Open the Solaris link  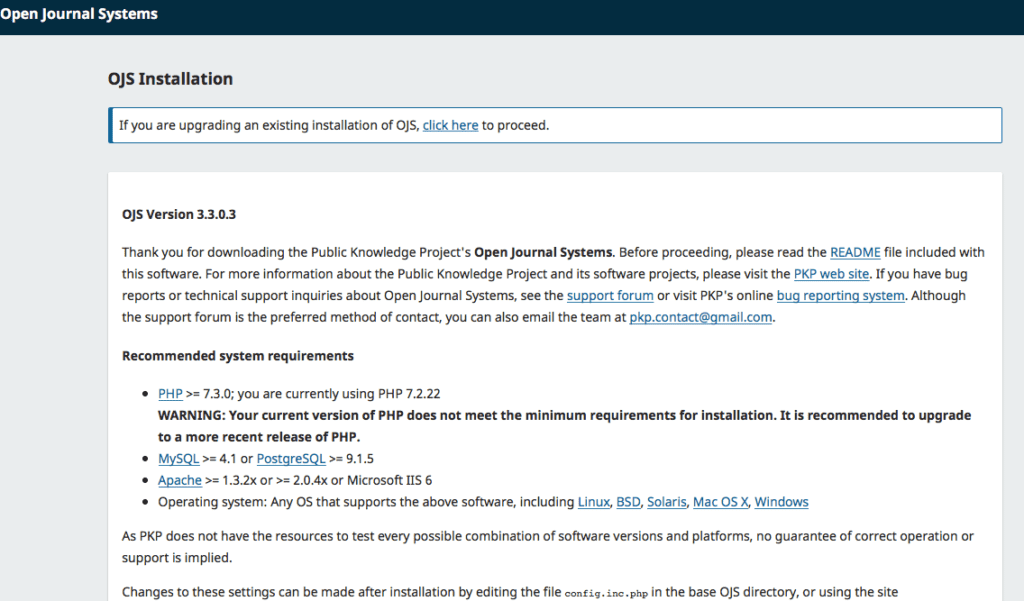pos(666,502)
